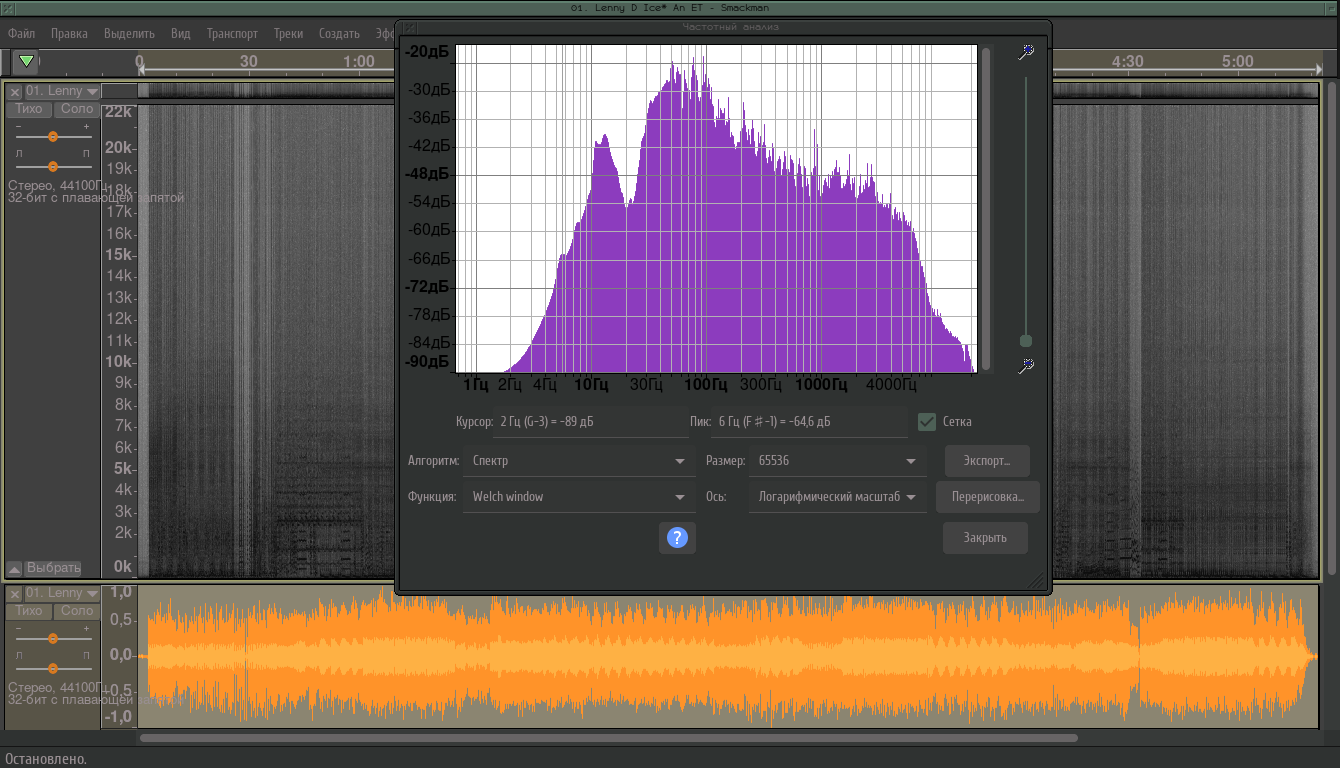Click the Остановлено. status bar text

pos(46,759)
